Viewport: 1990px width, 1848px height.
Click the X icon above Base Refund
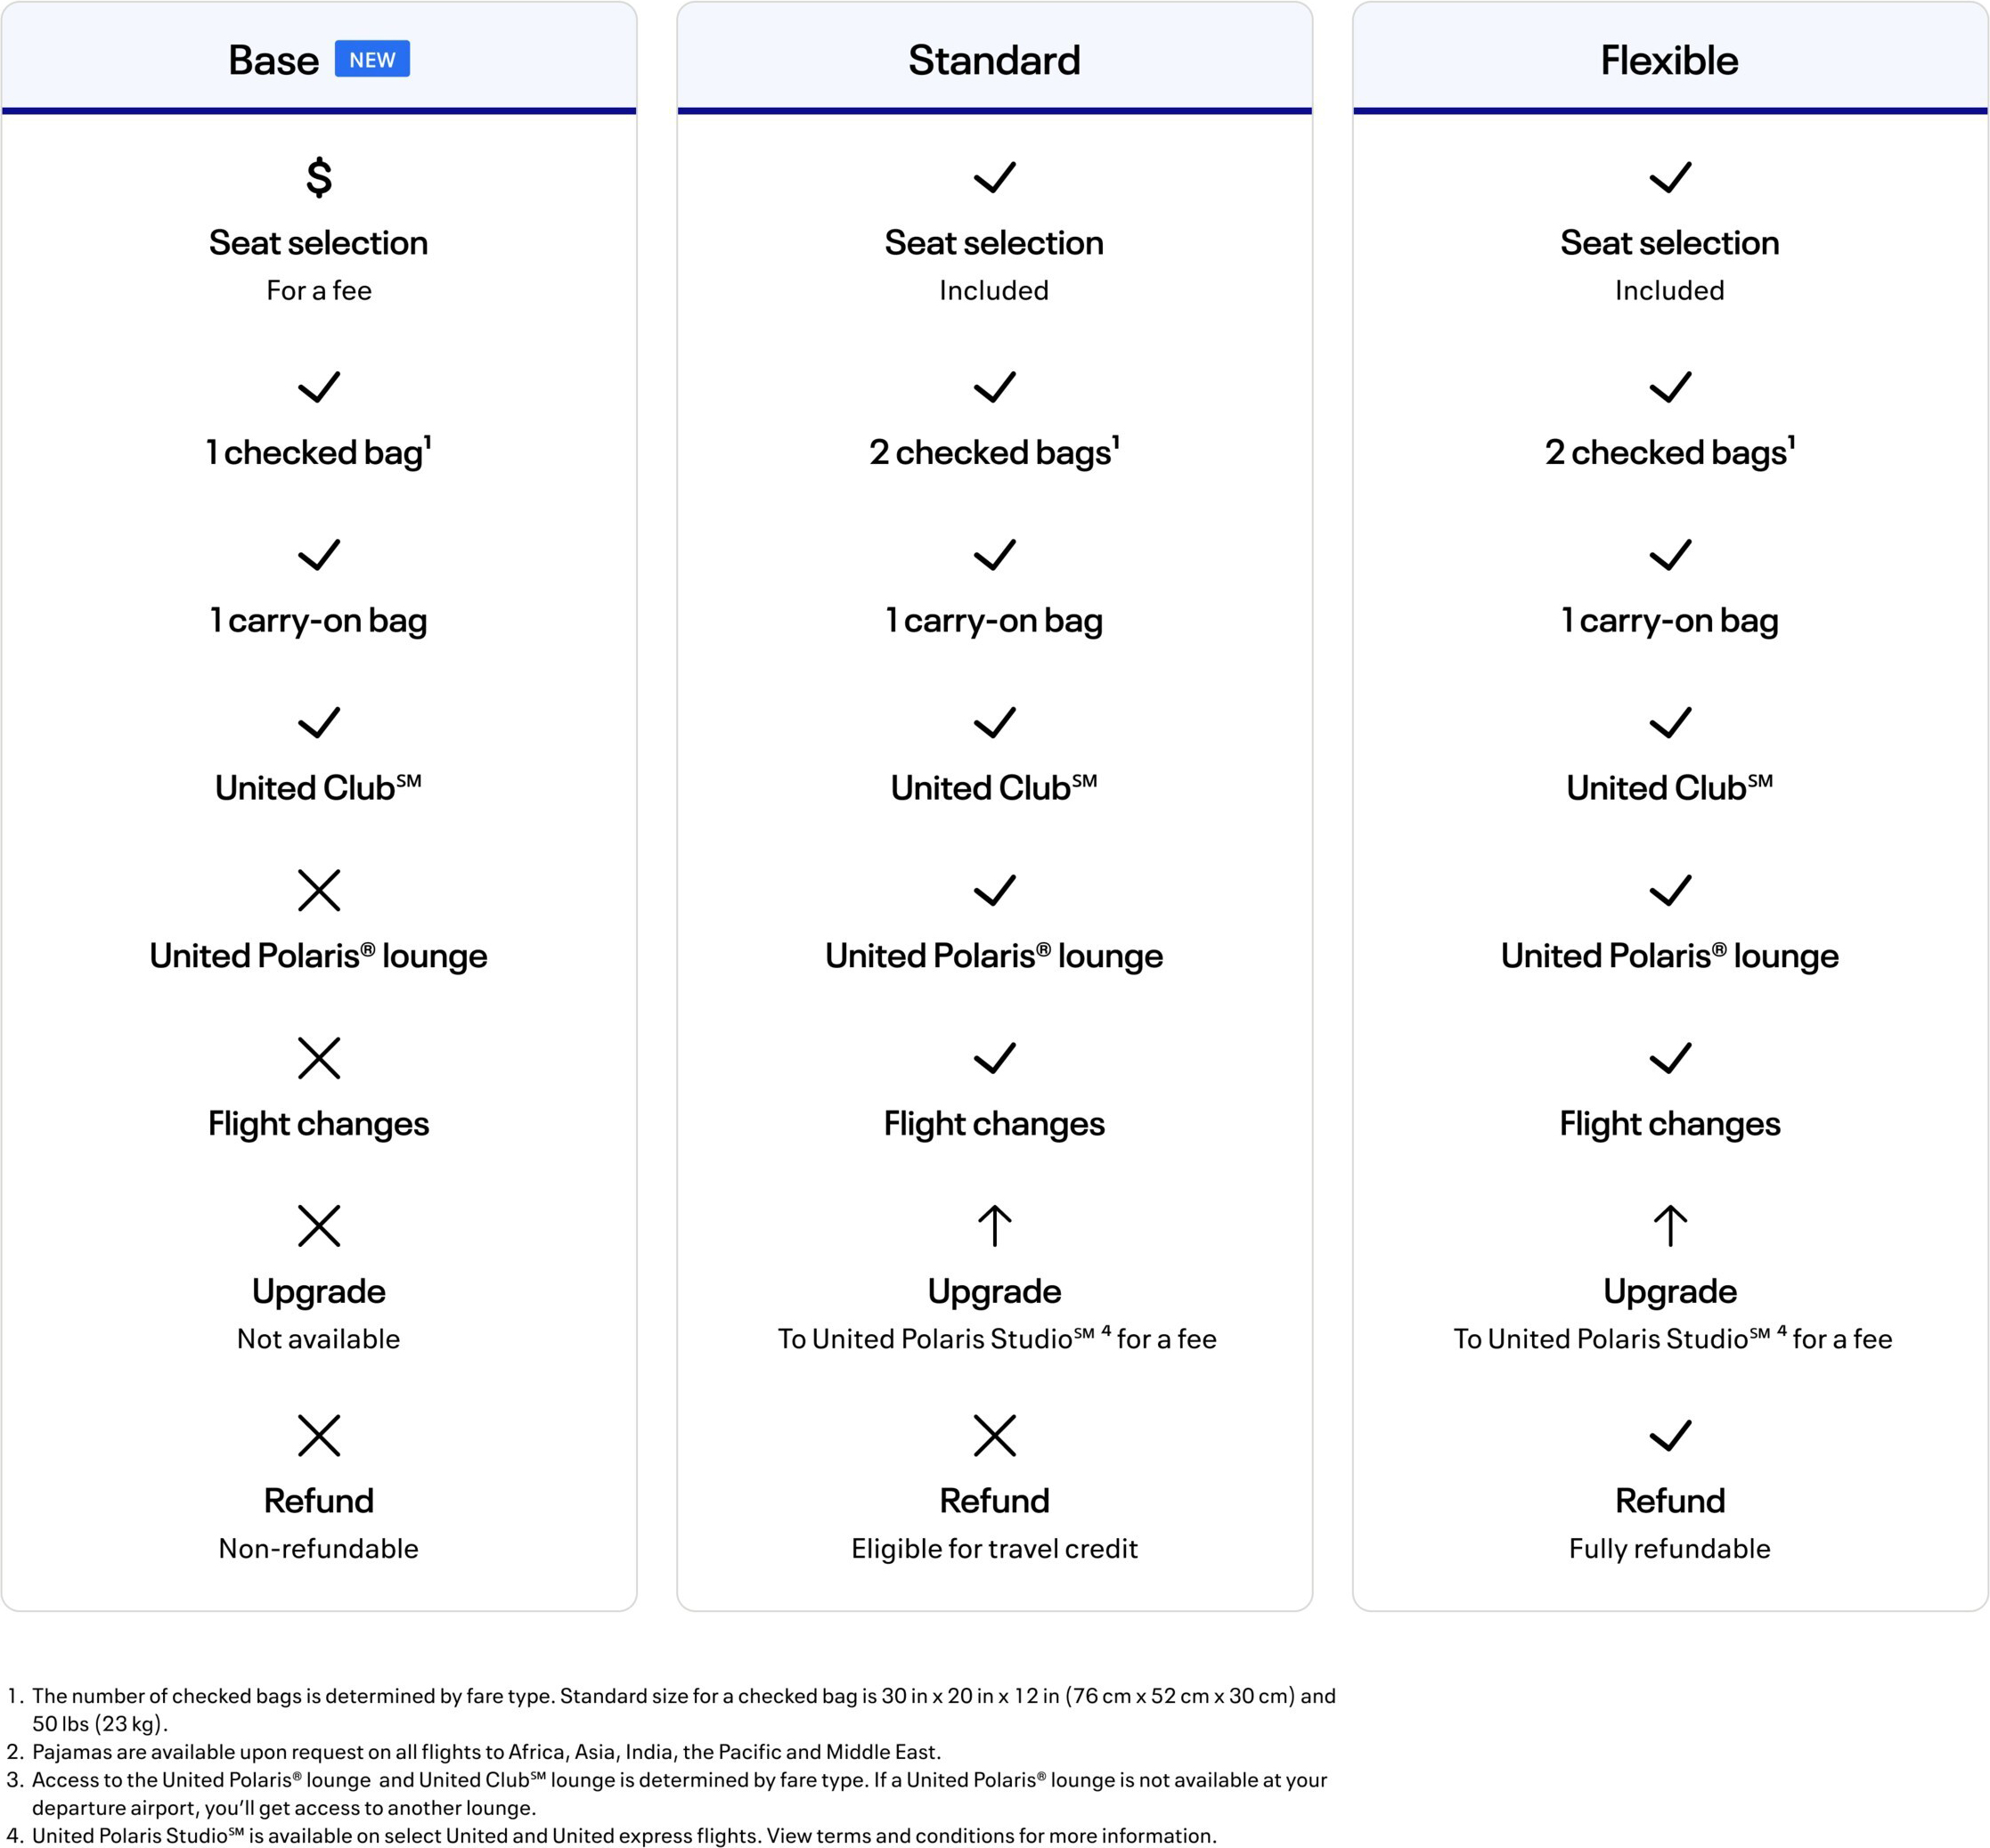coord(319,1435)
